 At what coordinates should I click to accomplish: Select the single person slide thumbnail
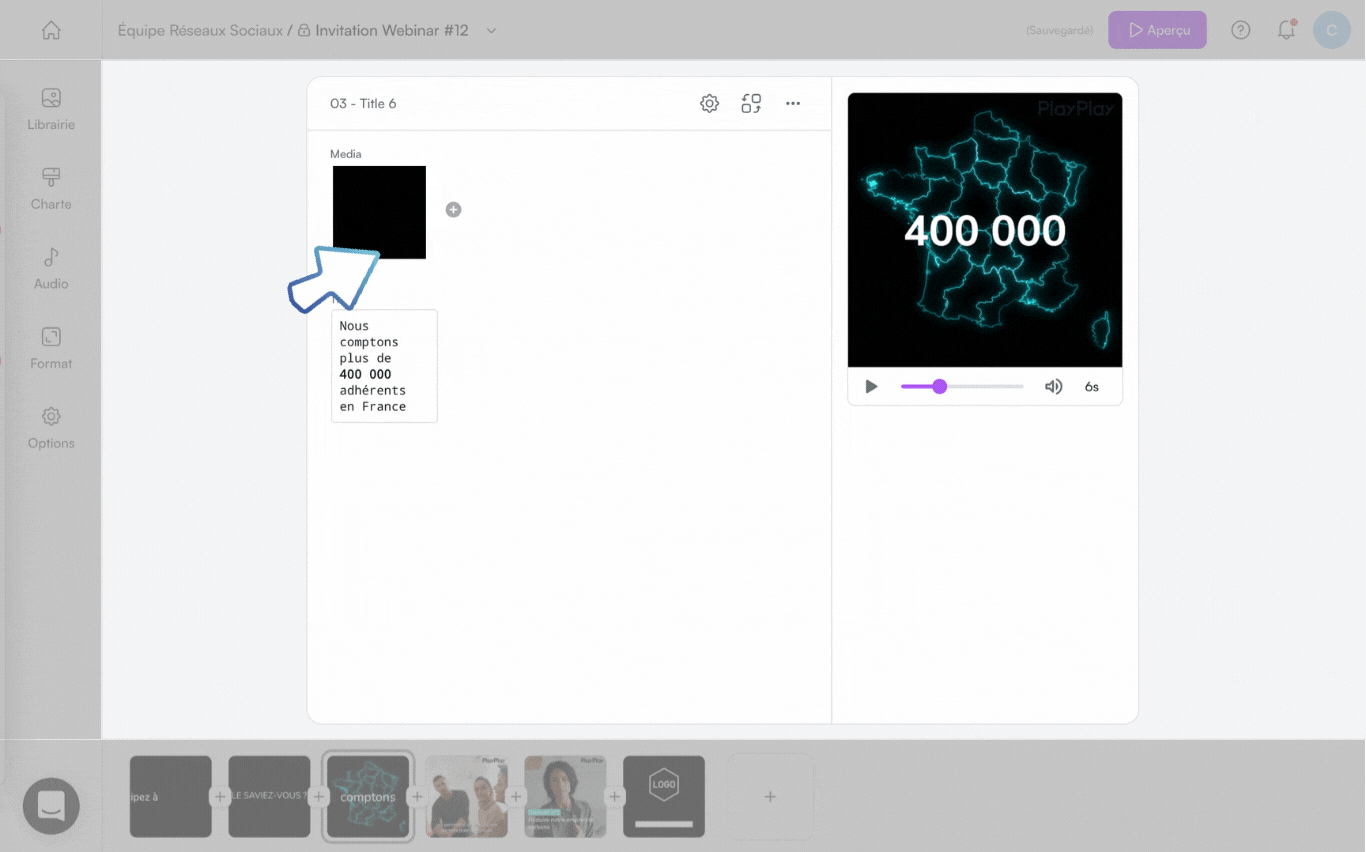coord(565,797)
